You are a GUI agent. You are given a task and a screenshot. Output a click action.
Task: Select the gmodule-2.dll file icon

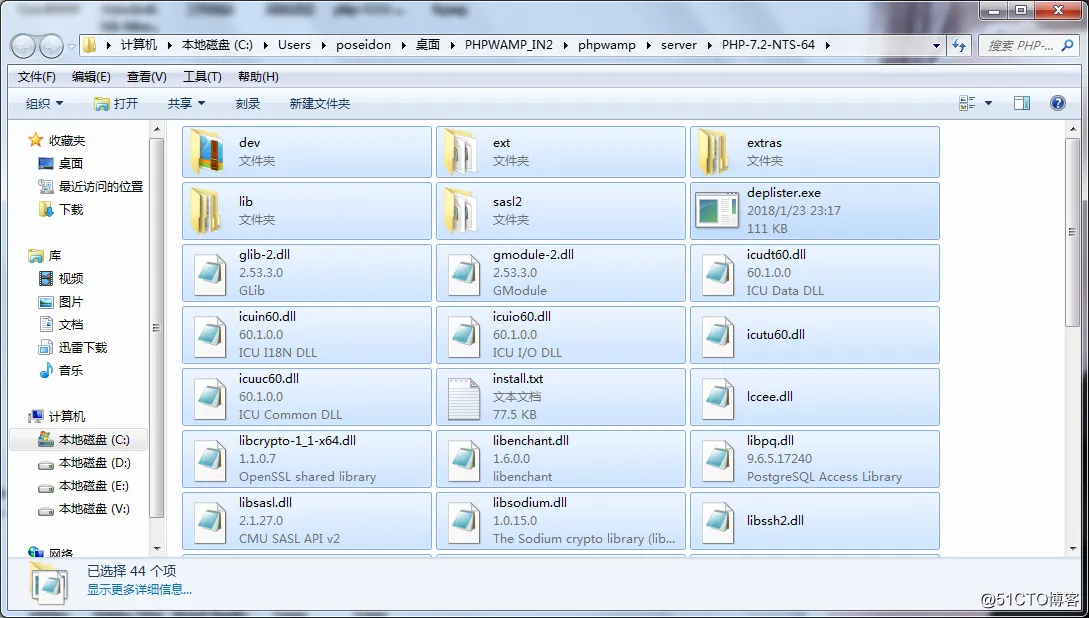point(464,273)
